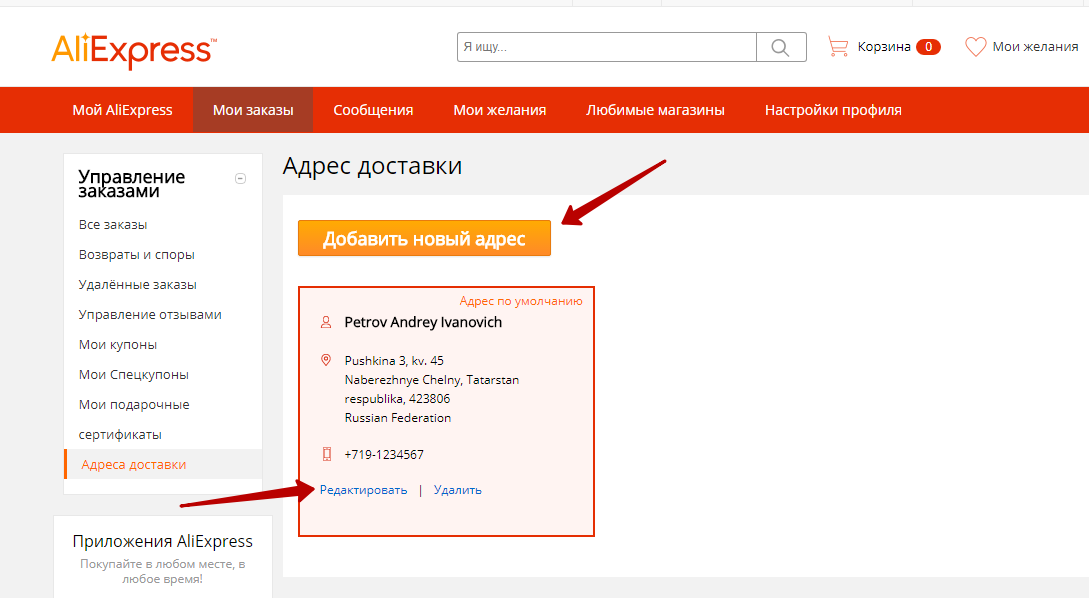Screen dimensions: 1089x598
Task: Select Адреса доставки in the sidebar
Action: (x=163, y=464)
